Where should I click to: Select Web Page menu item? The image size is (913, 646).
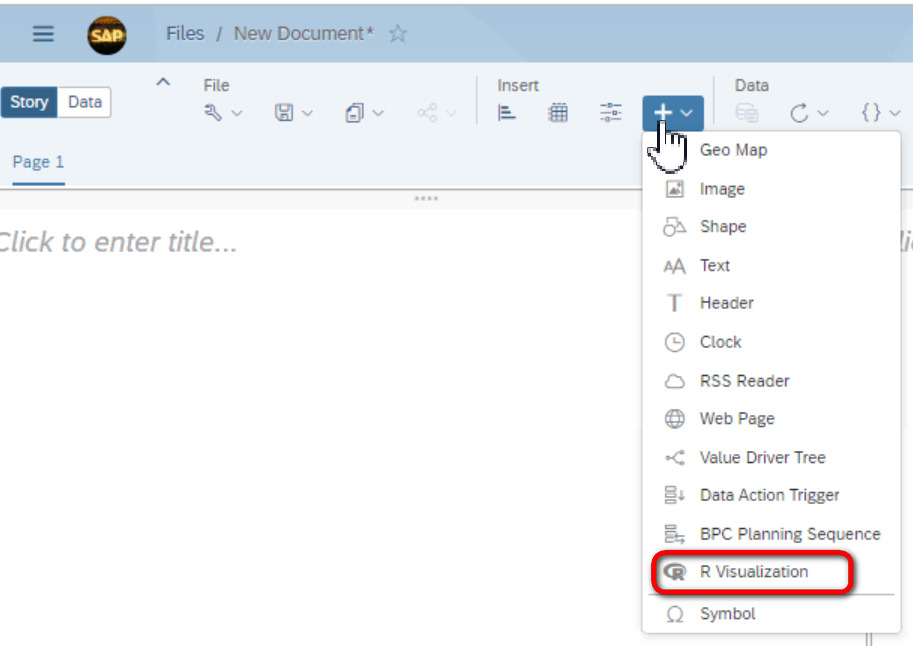pyautogui.click(x=772, y=419)
